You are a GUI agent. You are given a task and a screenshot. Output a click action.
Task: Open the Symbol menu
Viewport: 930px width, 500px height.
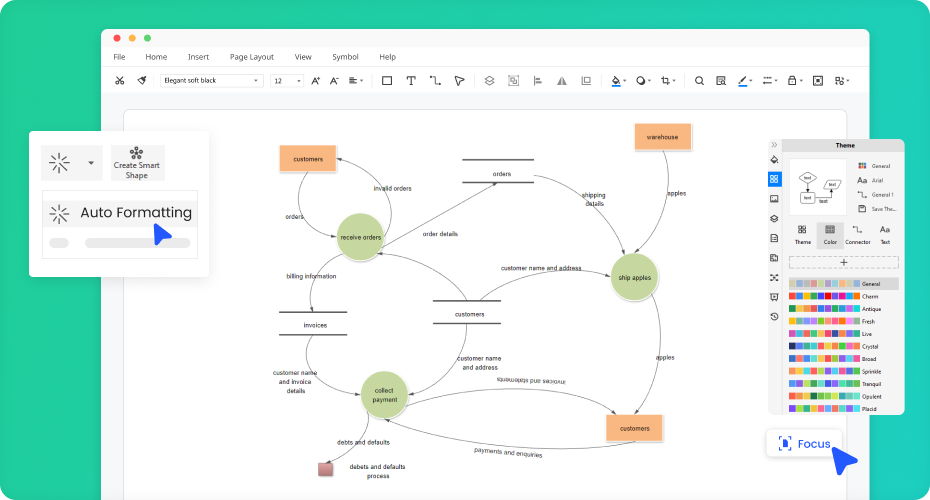point(345,57)
